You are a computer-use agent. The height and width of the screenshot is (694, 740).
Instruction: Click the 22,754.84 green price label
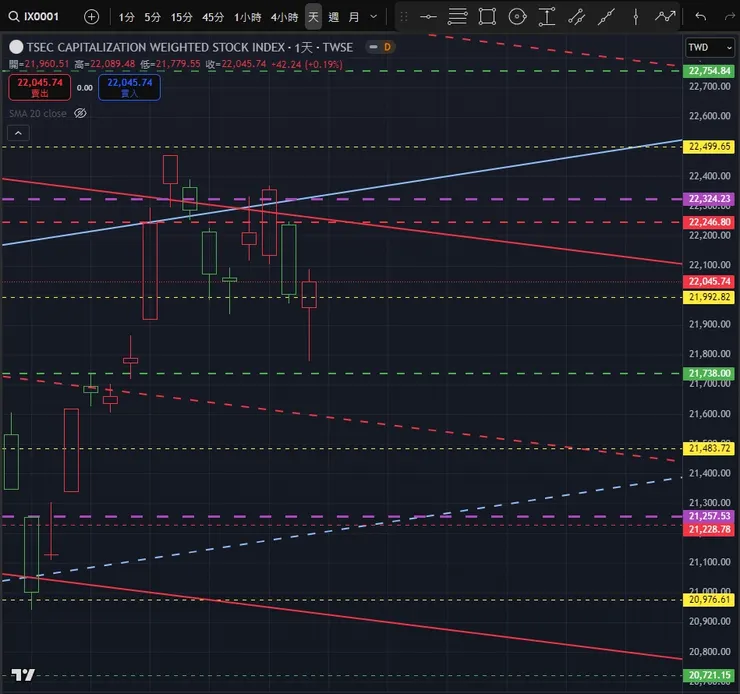(x=709, y=71)
